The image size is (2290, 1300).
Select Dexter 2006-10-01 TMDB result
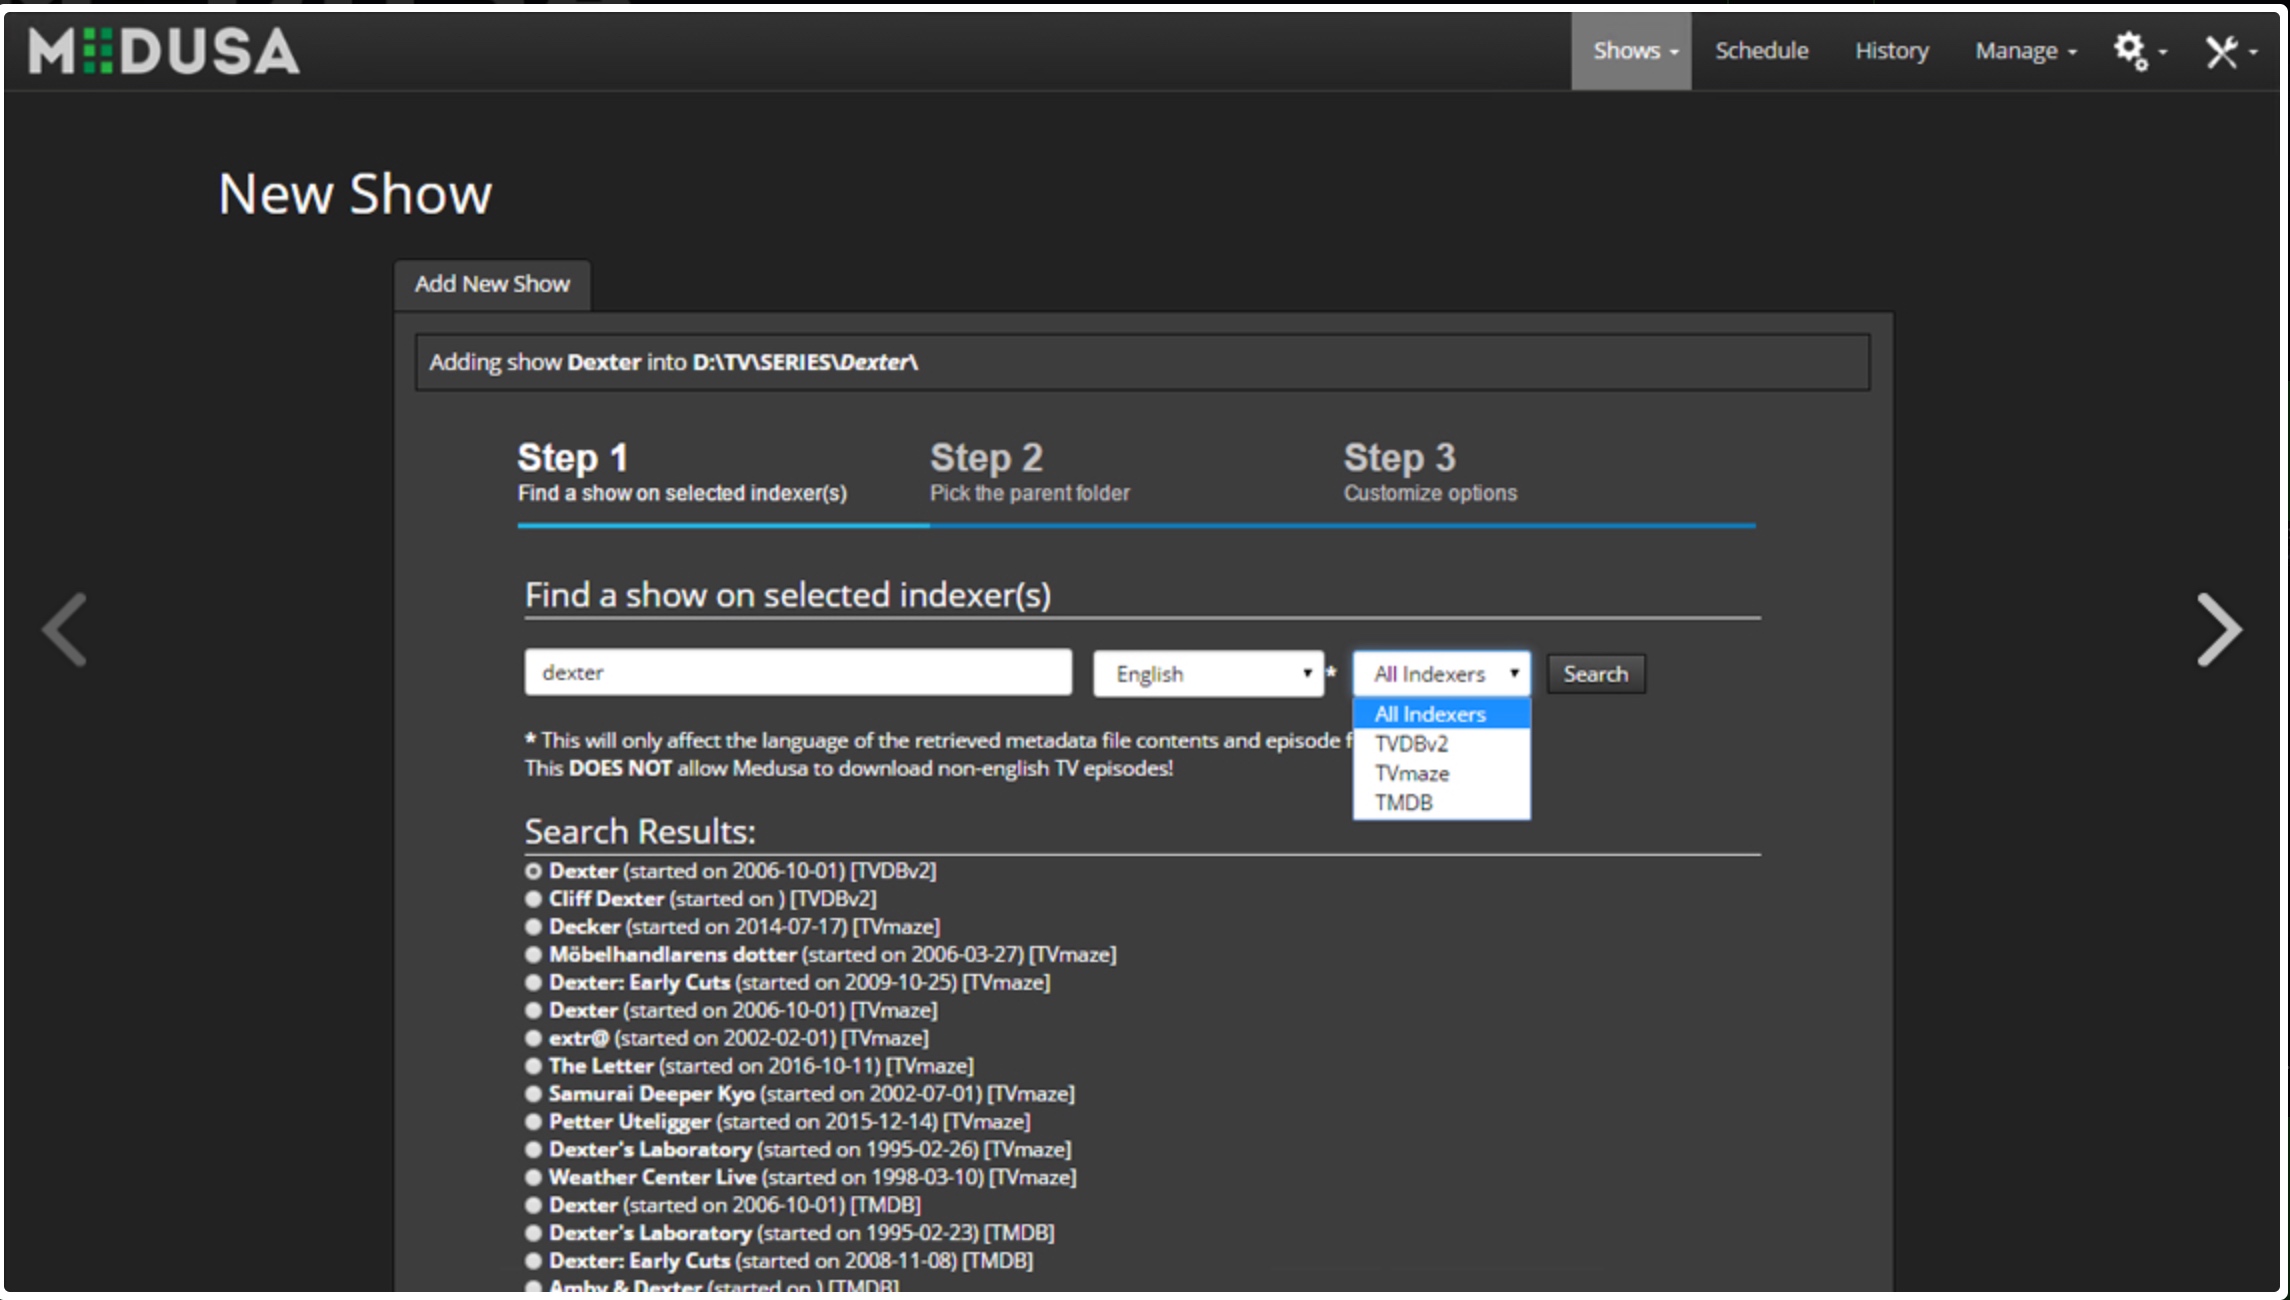coord(533,1206)
